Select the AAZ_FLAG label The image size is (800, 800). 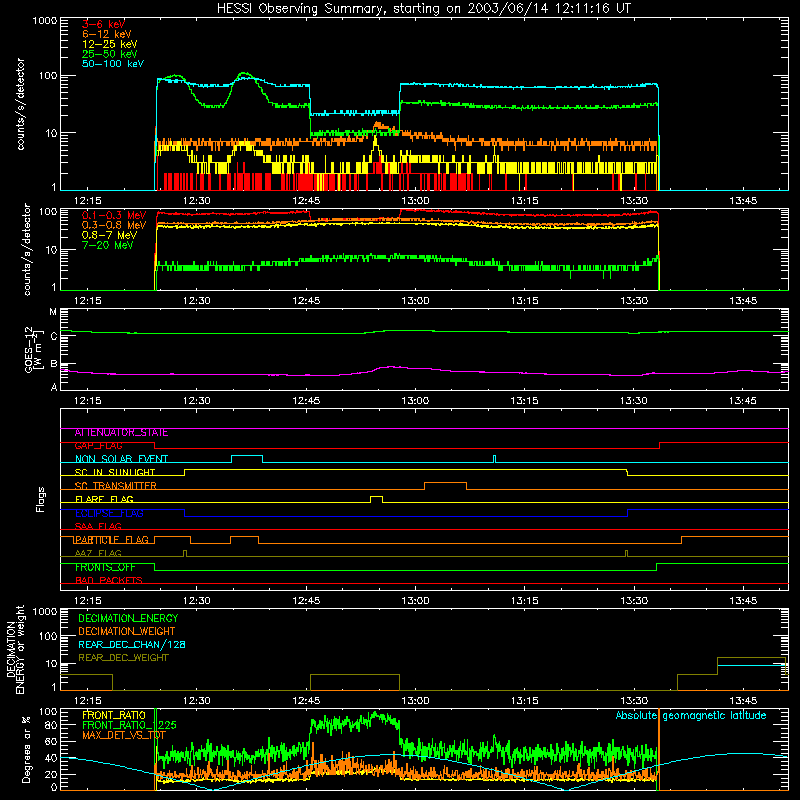(98, 553)
